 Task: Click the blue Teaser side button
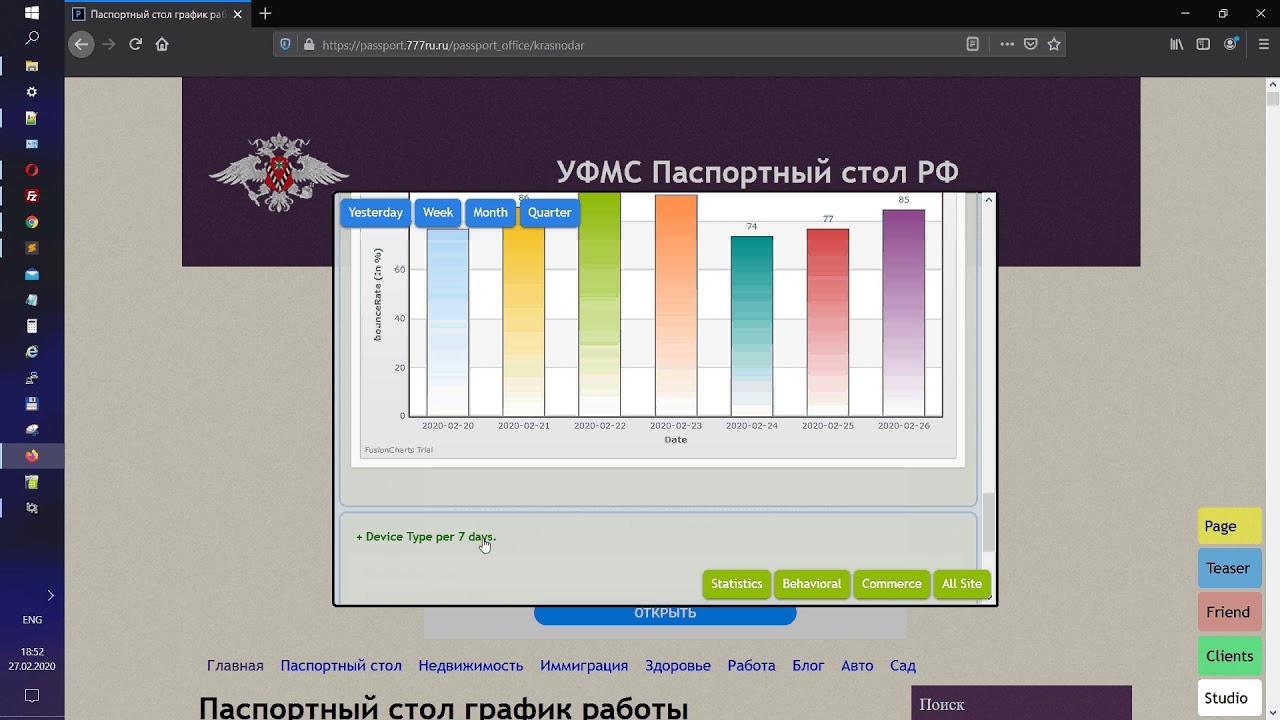1230,568
